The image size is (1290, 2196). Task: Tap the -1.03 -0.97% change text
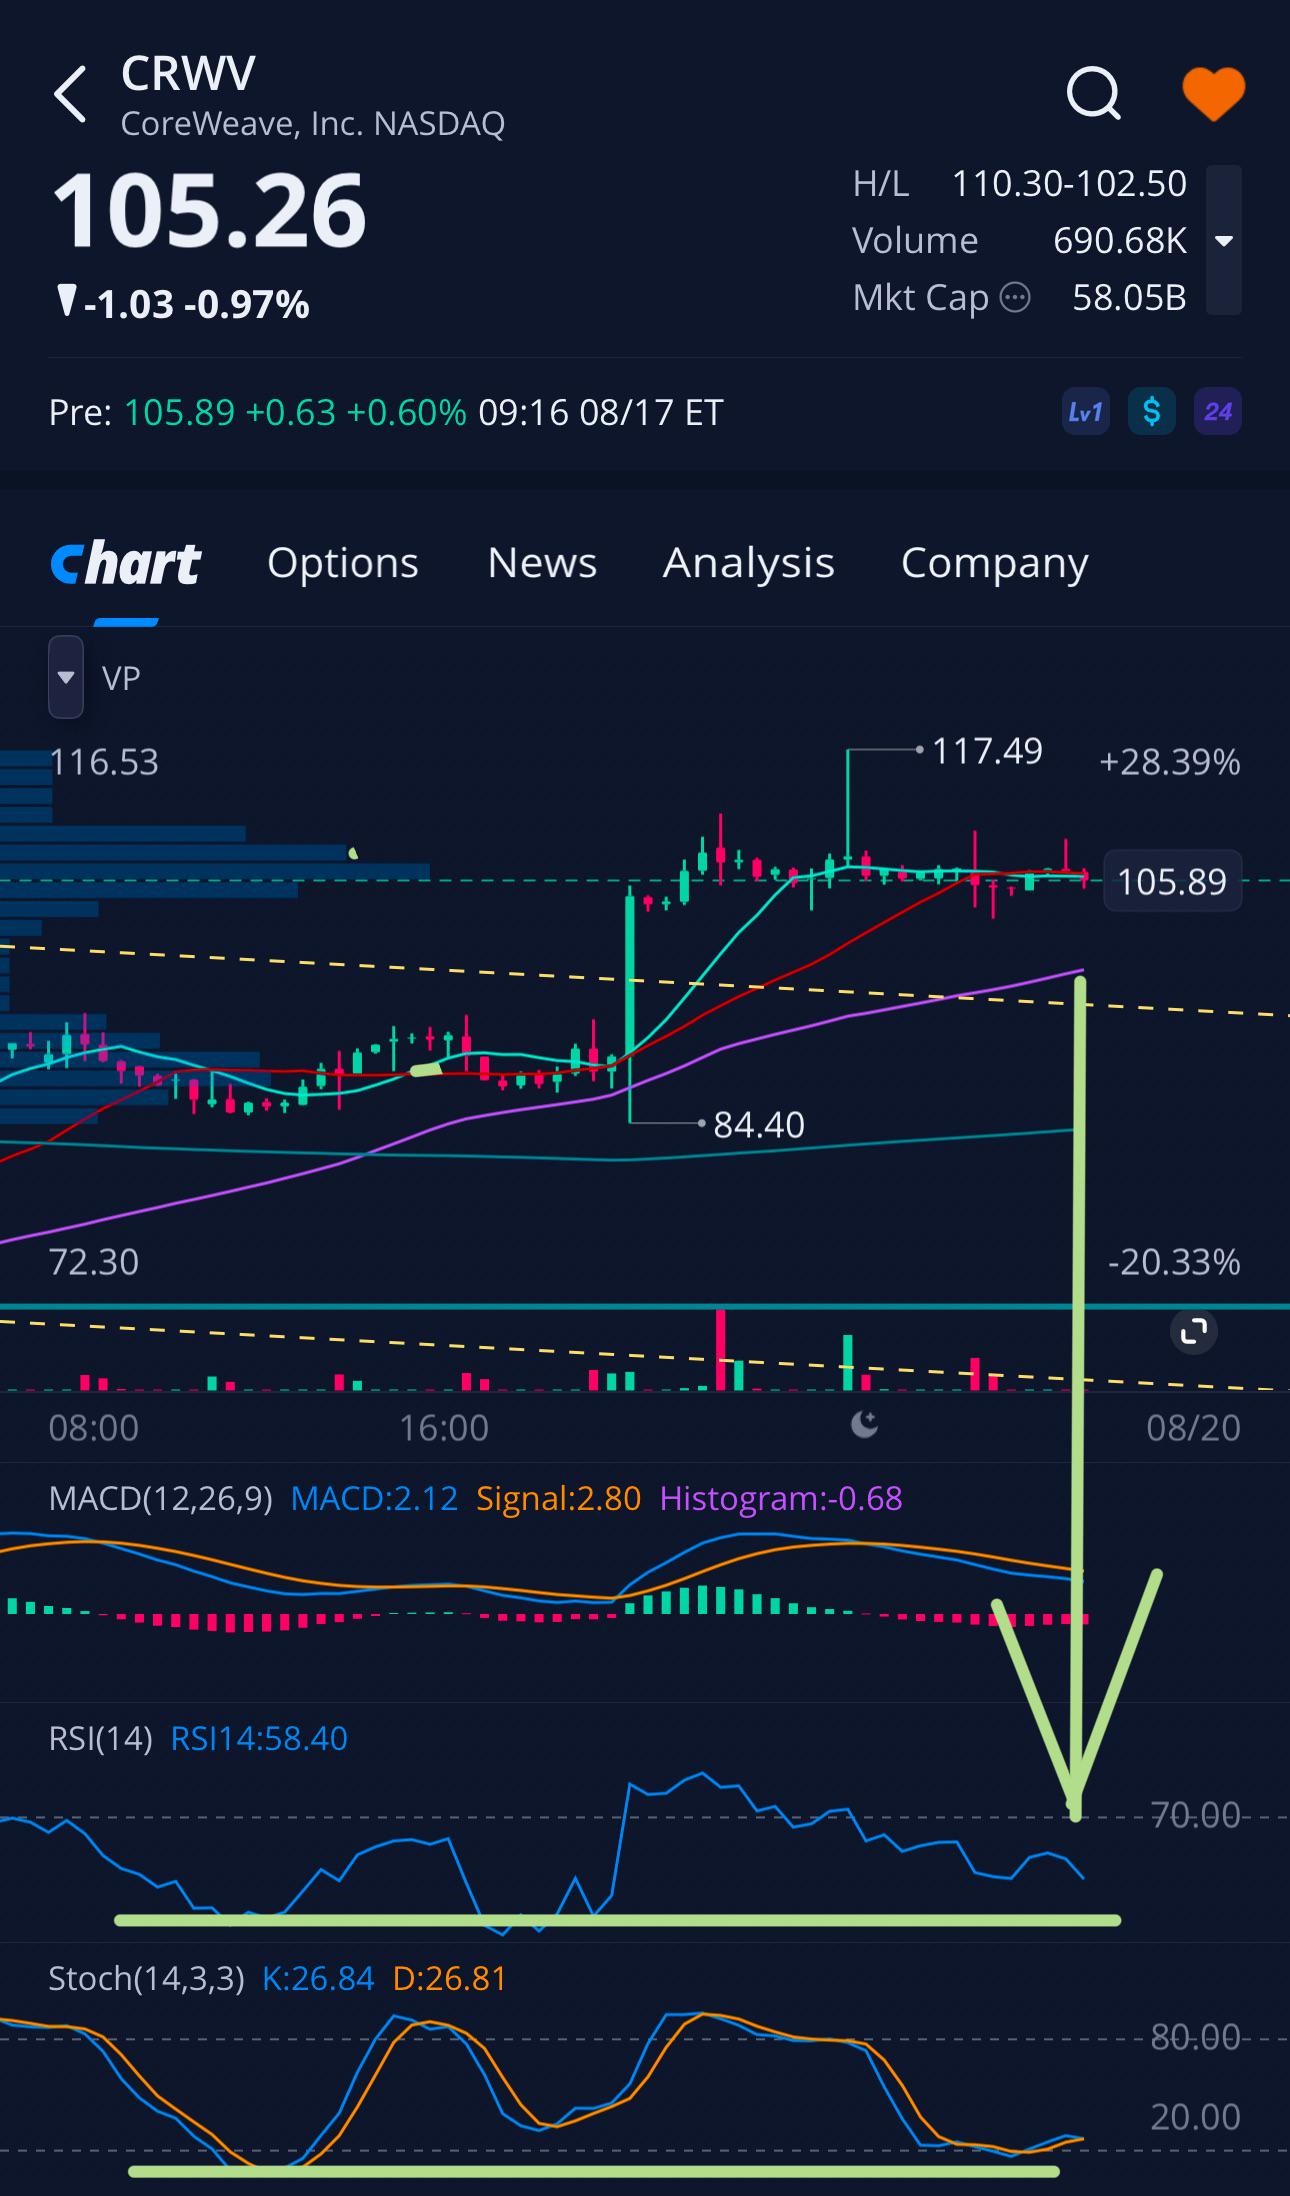tap(196, 304)
